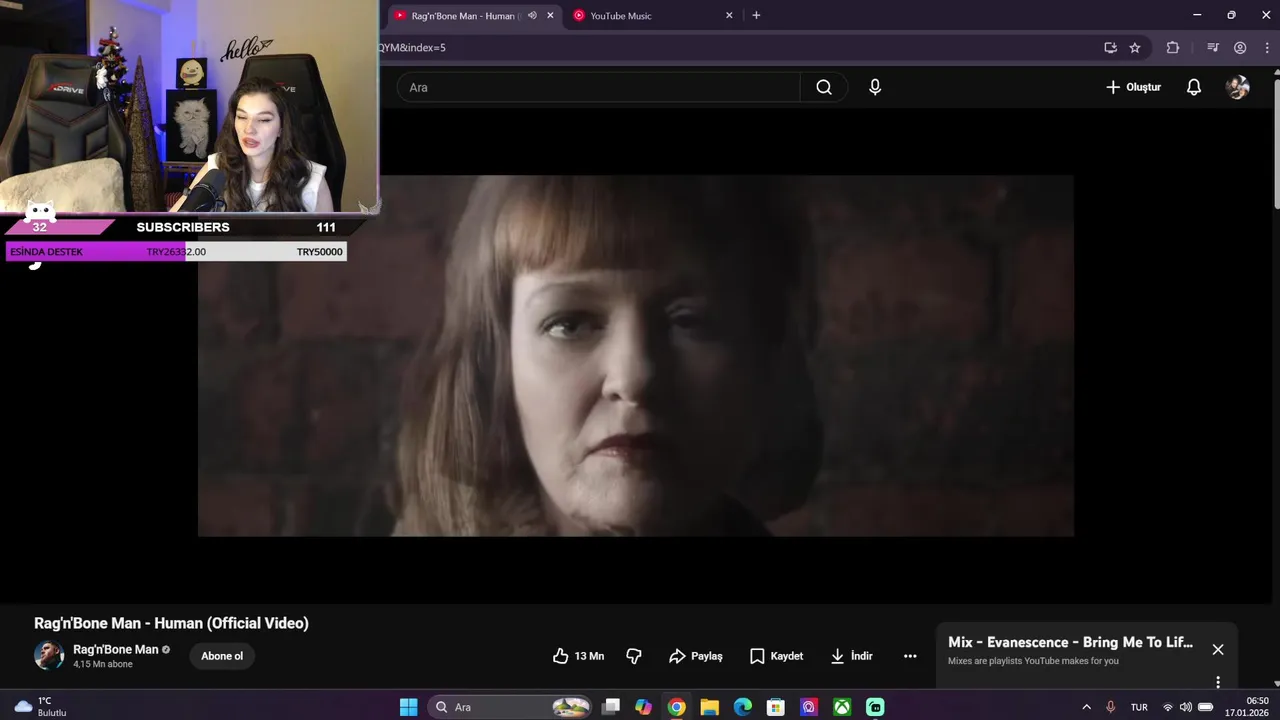The width and height of the screenshot is (1280, 720).
Task: Subscribe with the Abone ol button
Action: (x=222, y=656)
